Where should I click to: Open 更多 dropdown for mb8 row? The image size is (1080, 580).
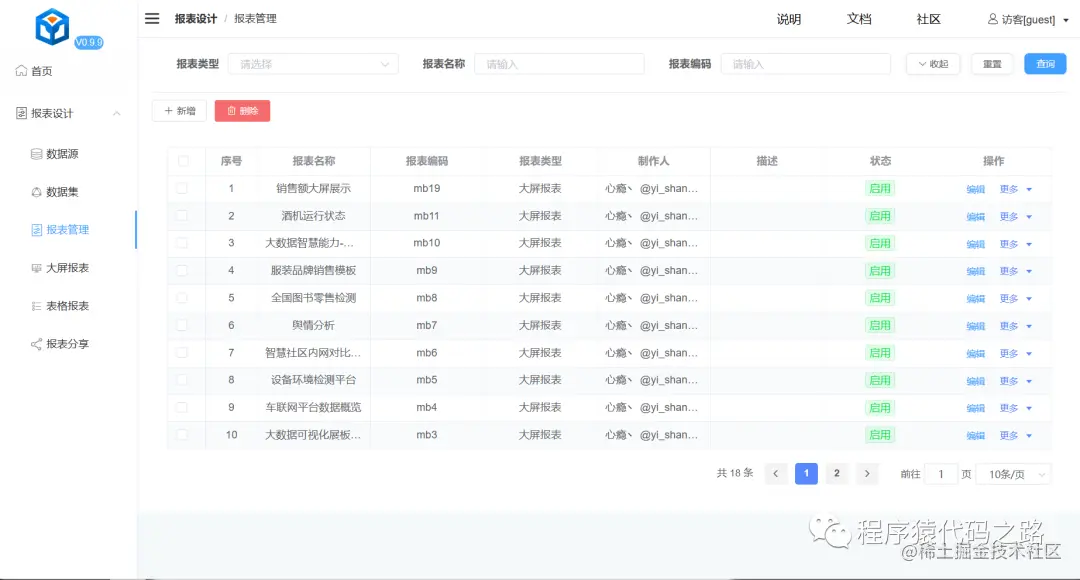1016,299
